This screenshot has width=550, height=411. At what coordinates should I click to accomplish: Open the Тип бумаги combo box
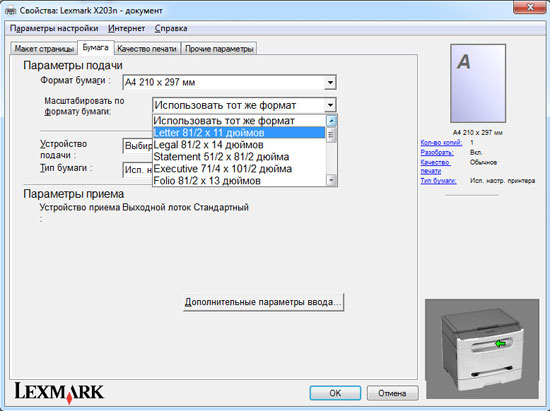tap(138, 170)
